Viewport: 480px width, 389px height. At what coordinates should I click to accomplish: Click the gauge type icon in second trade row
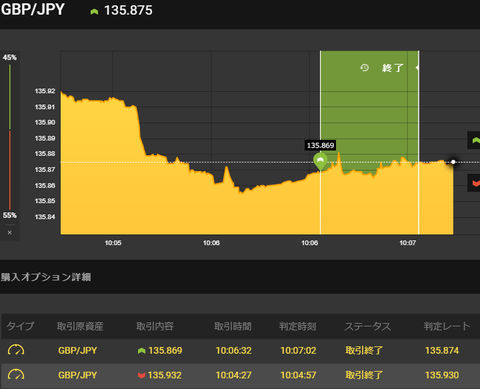click(16, 375)
